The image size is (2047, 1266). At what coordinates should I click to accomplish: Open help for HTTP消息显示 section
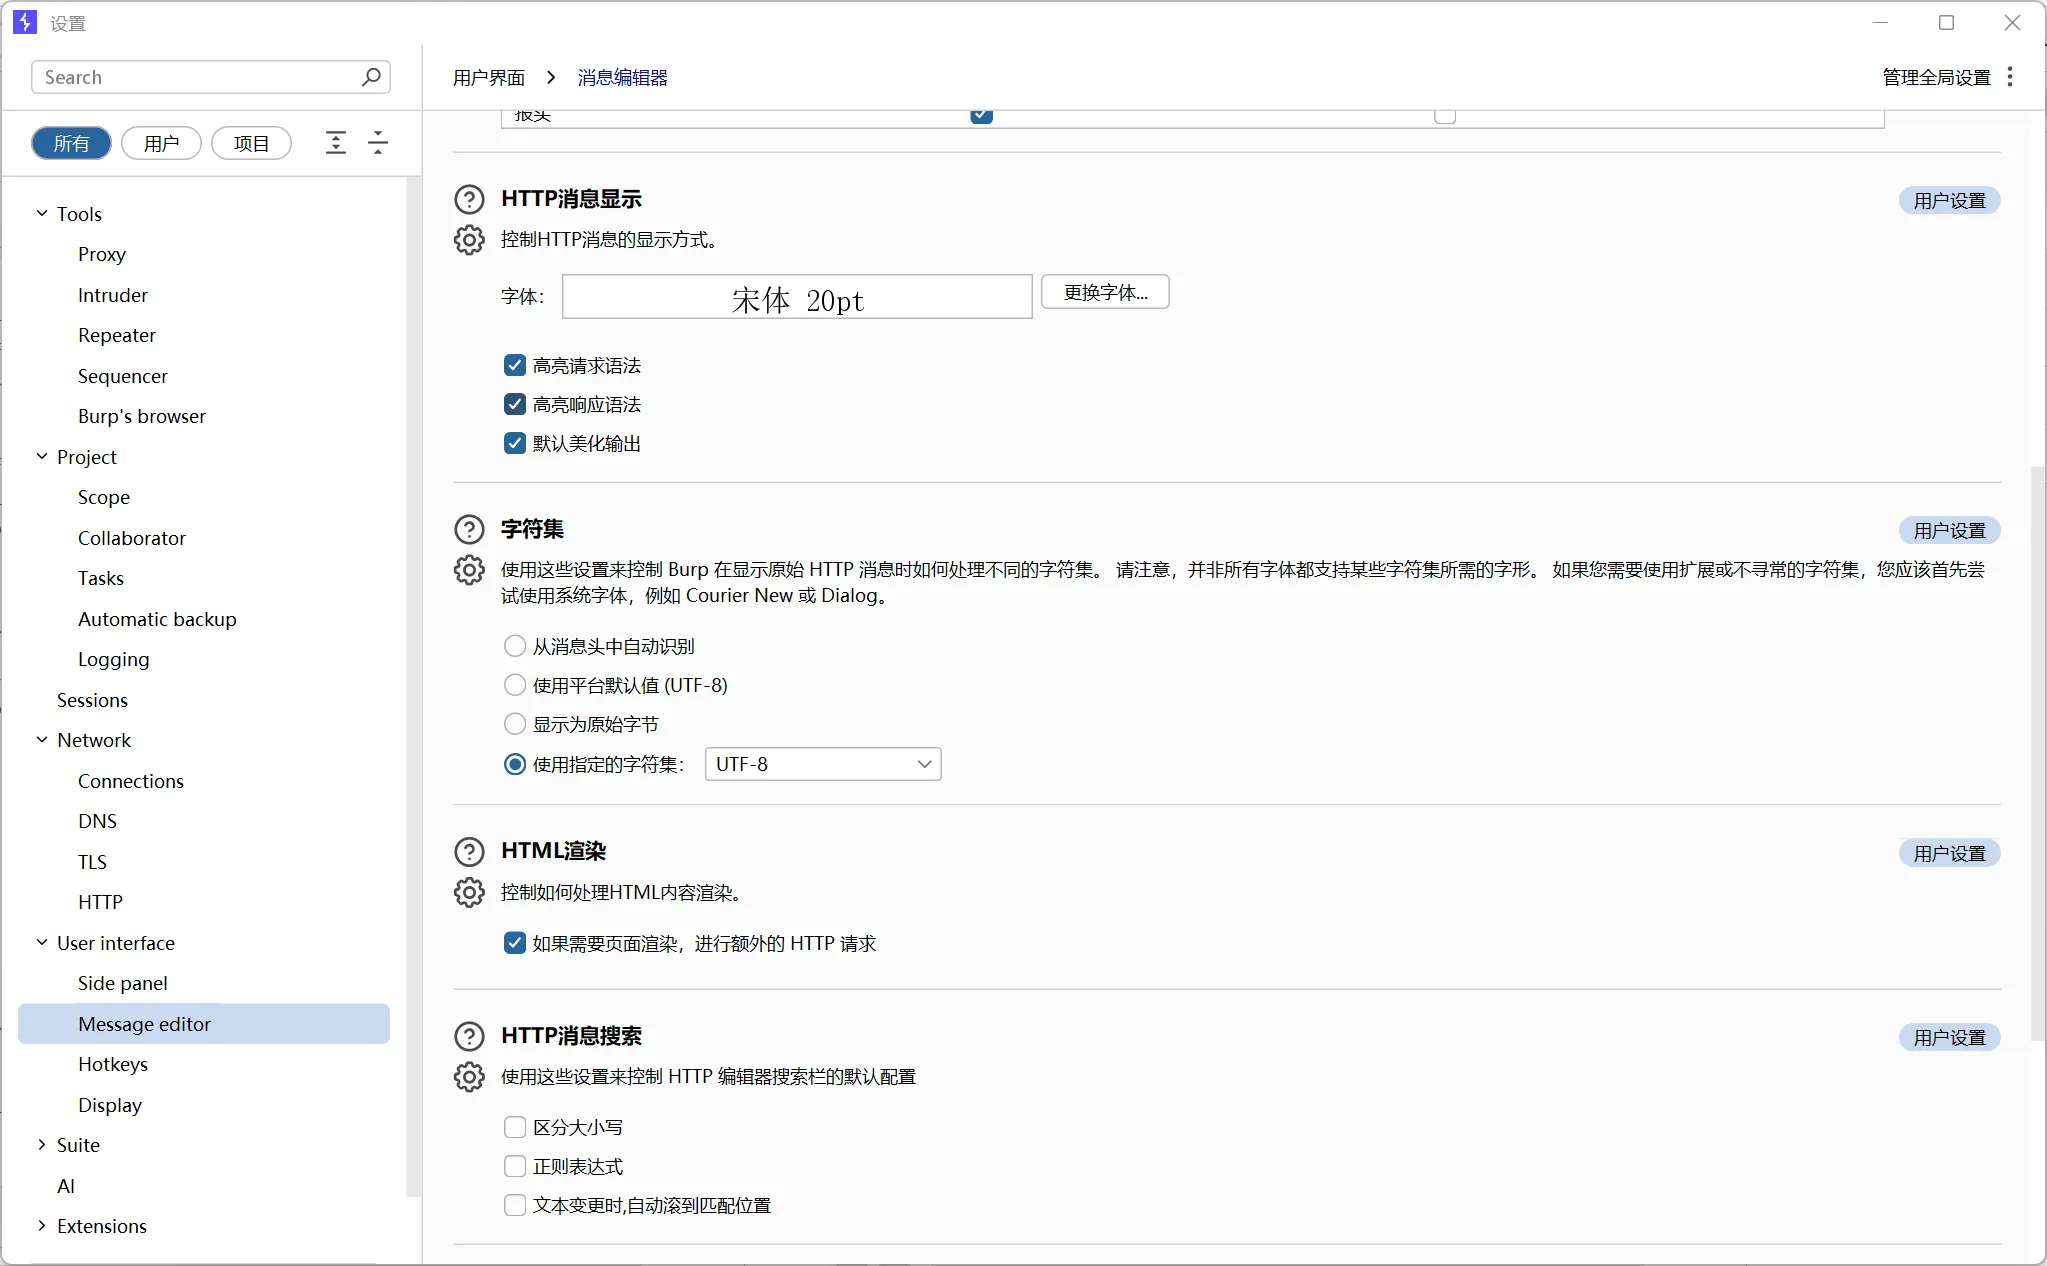(469, 199)
